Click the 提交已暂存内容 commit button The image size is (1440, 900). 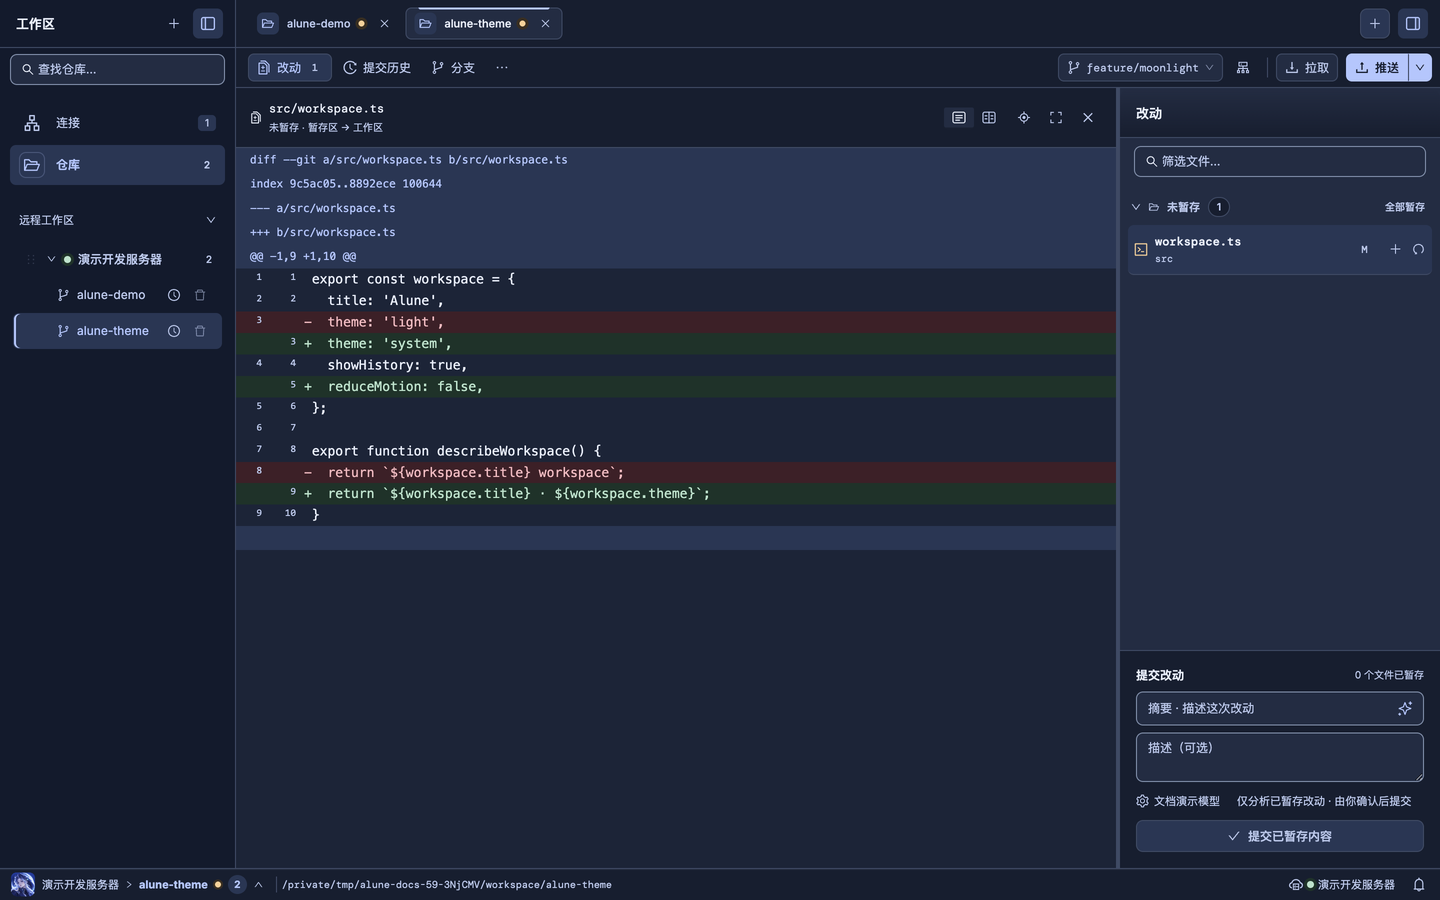pyautogui.click(x=1279, y=836)
